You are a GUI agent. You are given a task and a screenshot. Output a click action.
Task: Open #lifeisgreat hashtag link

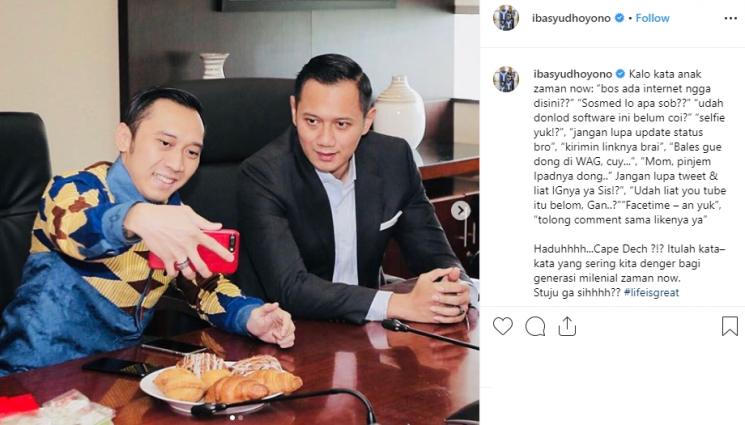[x=651, y=292]
